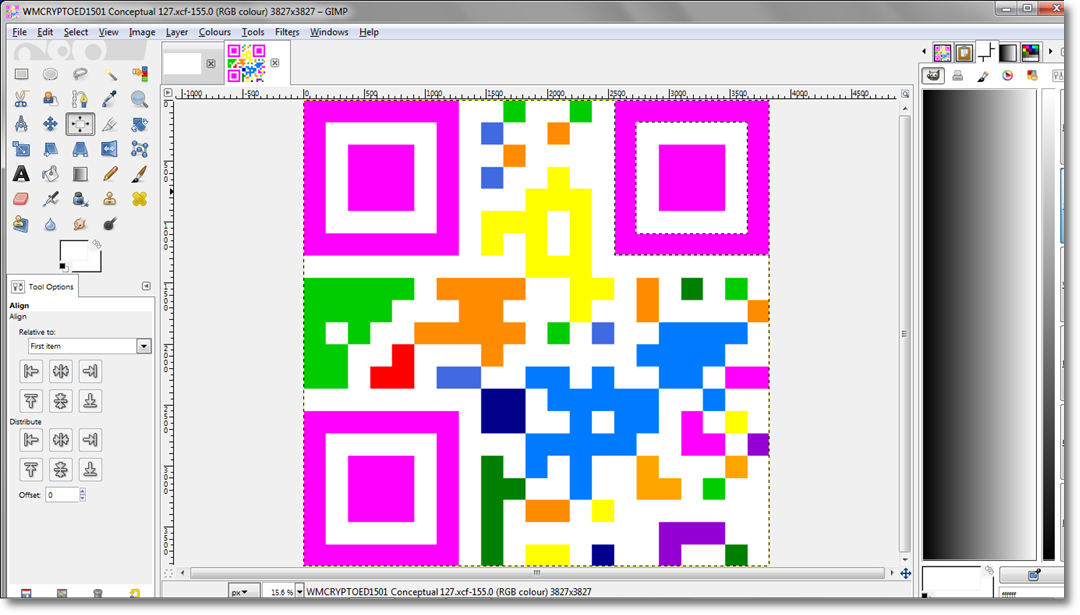Activate the Airbrush tool

click(50, 199)
